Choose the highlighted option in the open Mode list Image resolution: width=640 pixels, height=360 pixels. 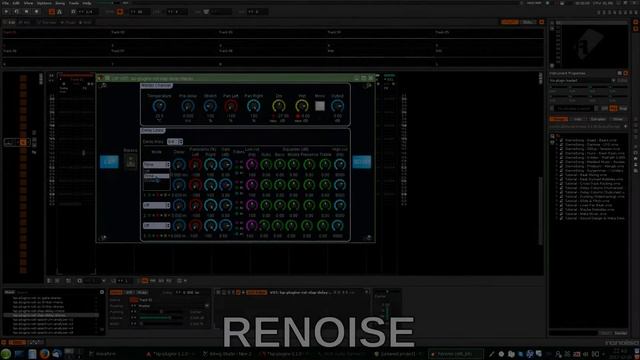[x=156, y=176]
